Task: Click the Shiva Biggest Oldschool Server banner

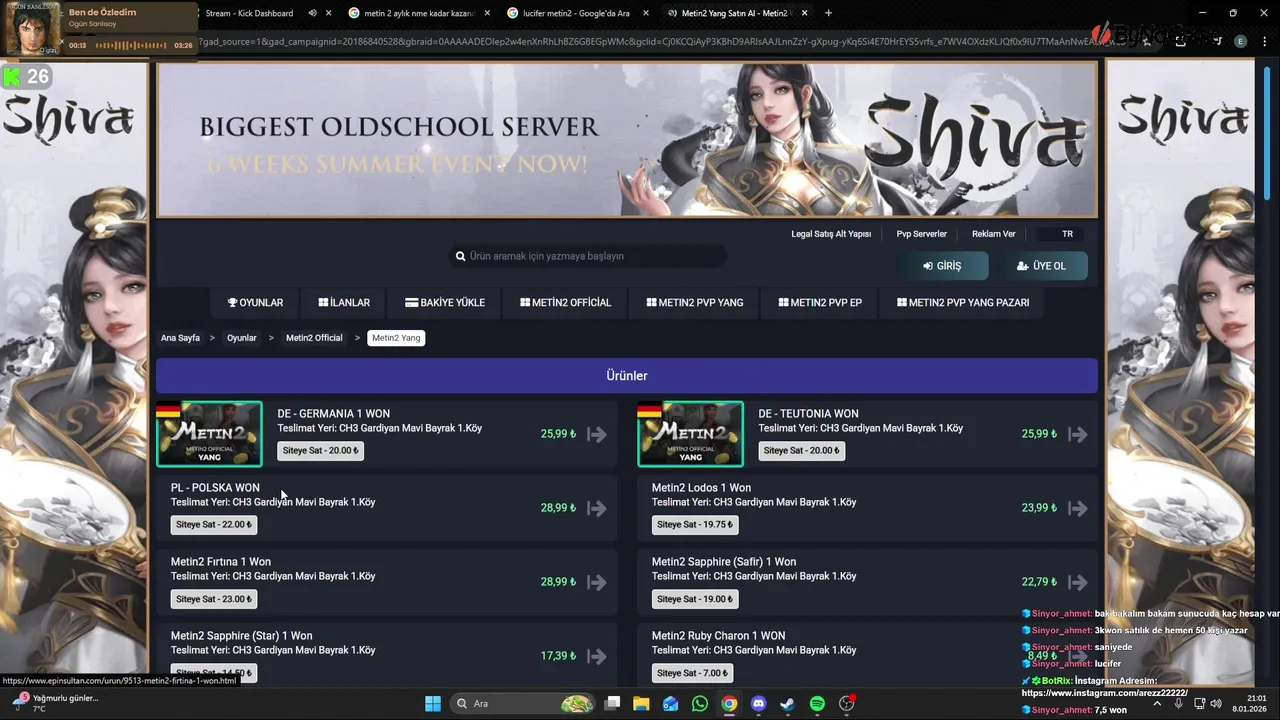Action: click(x=627, y=140)
